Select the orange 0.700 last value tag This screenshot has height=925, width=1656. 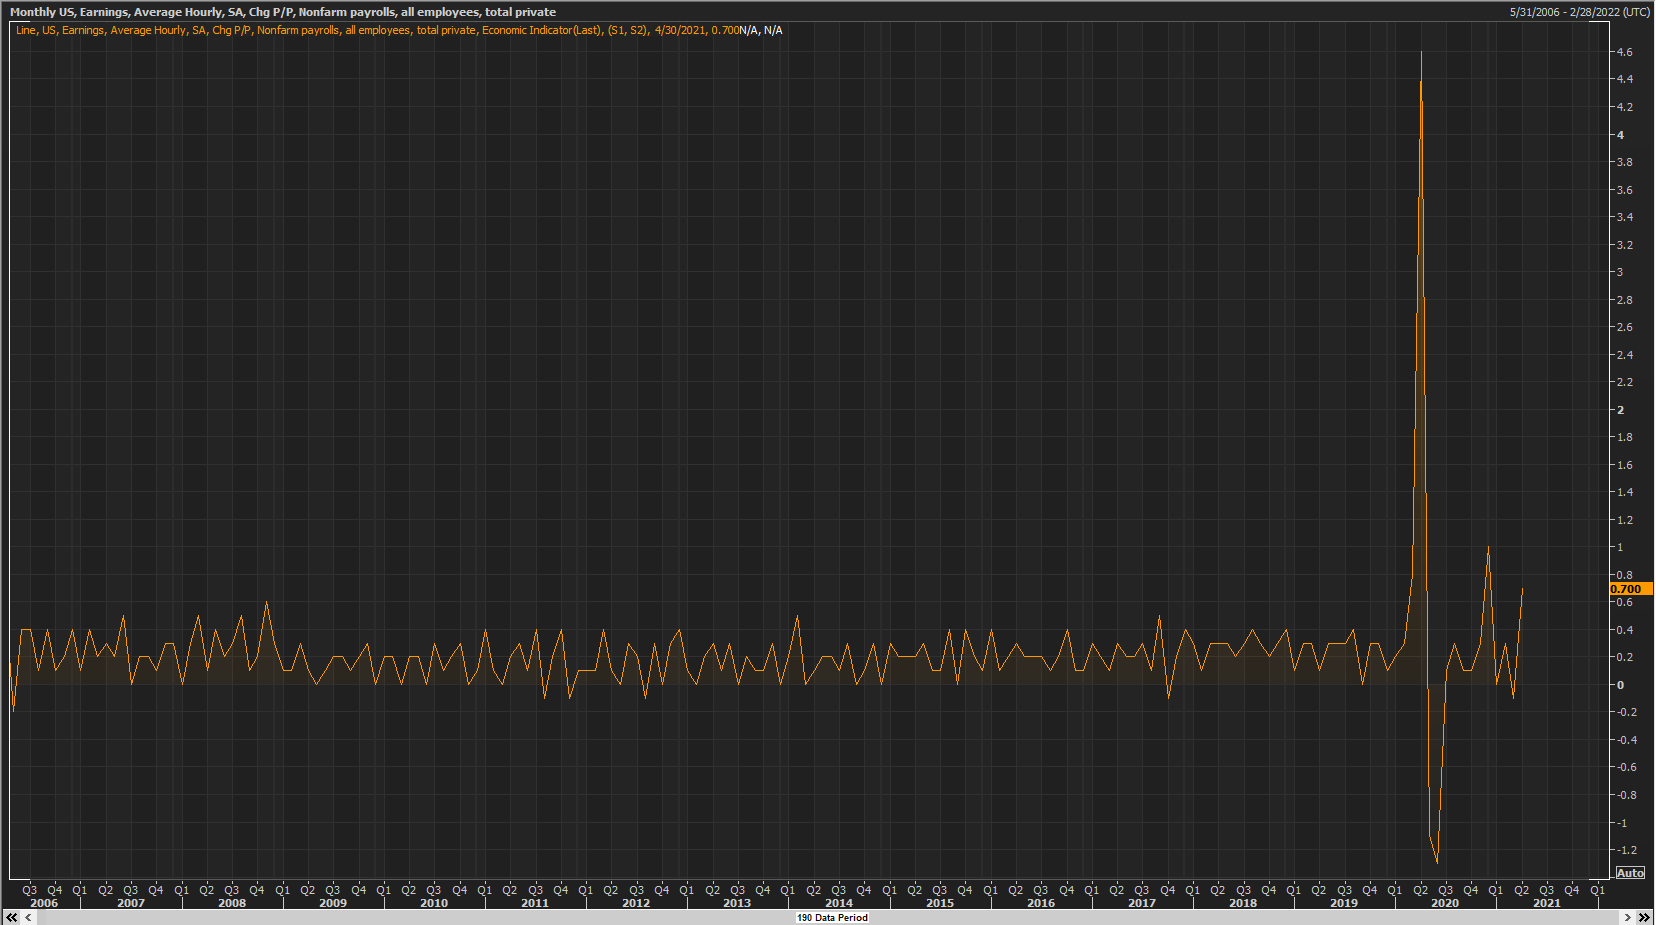click(1630, 589)
